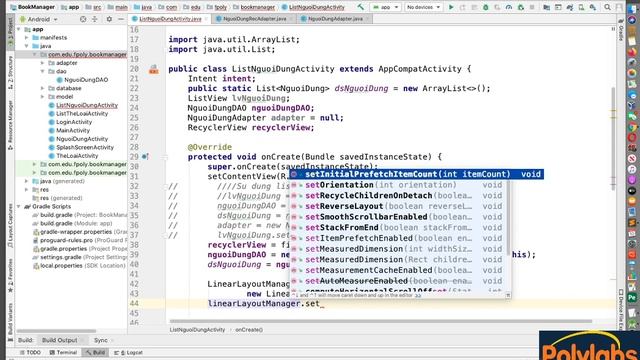Open Gradle tool window on right edge
The image size is (640, 360).
pyautogui.click(x=620, y=29)
